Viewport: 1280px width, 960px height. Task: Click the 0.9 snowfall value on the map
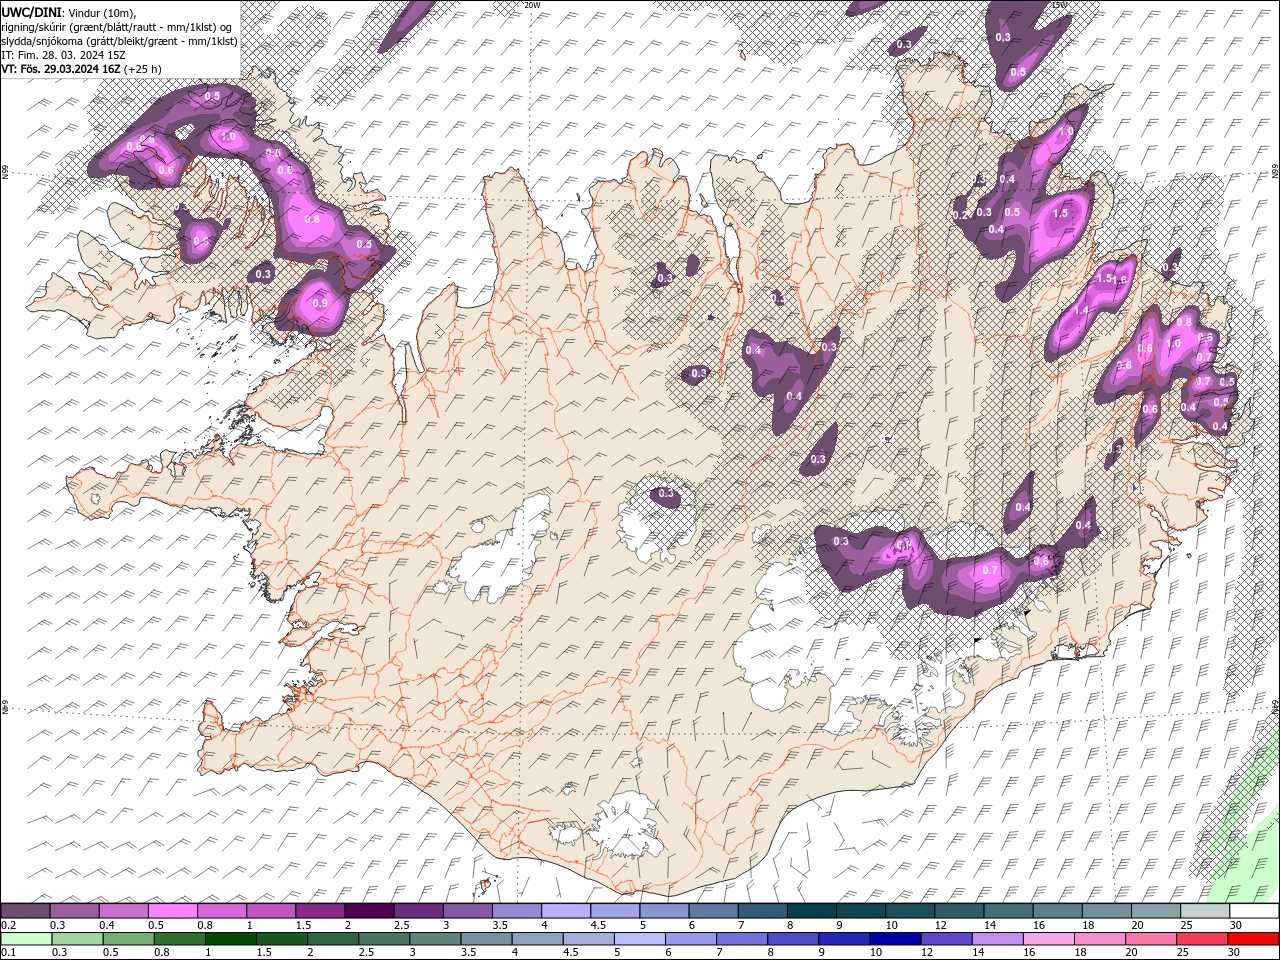(320, 303)
